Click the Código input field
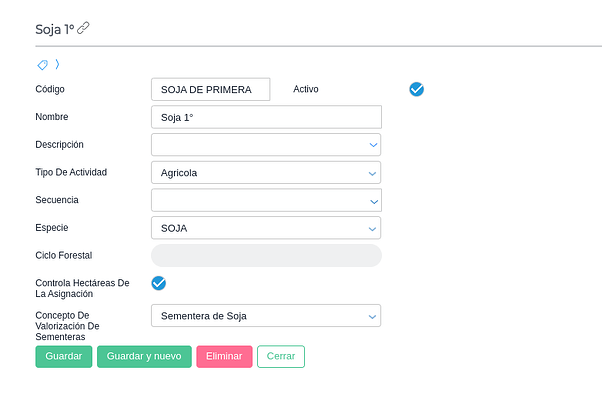This screenshot has width=602, height=404. (210, 90)
